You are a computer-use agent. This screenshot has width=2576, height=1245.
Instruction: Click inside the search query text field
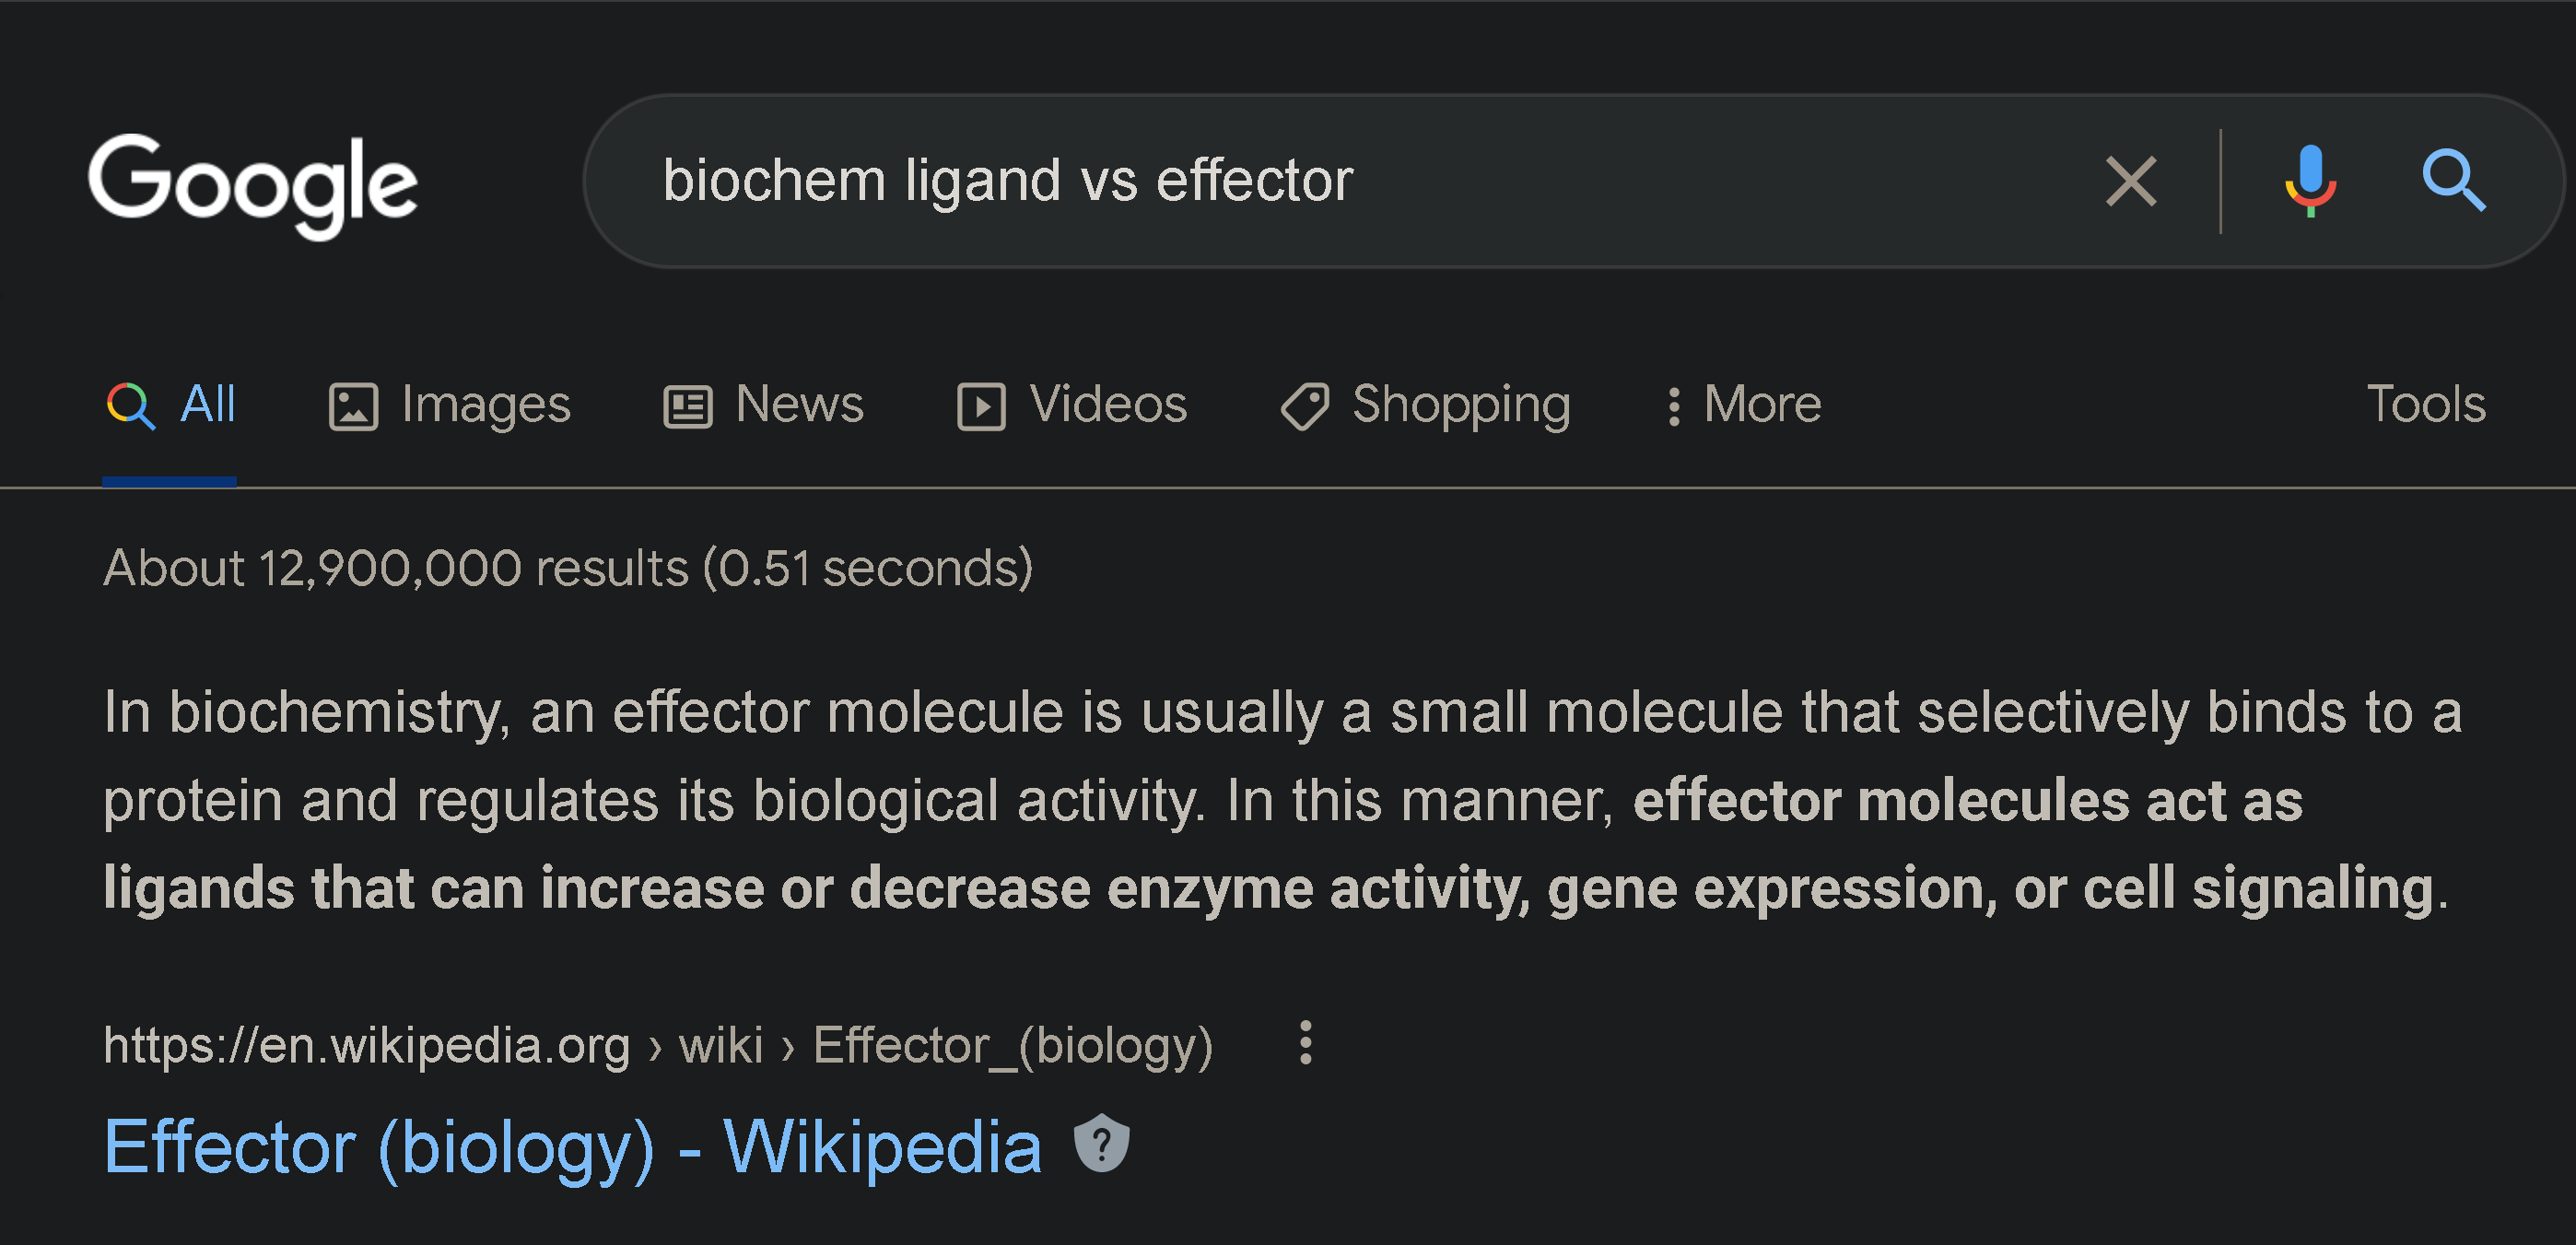click(1300, 182)
